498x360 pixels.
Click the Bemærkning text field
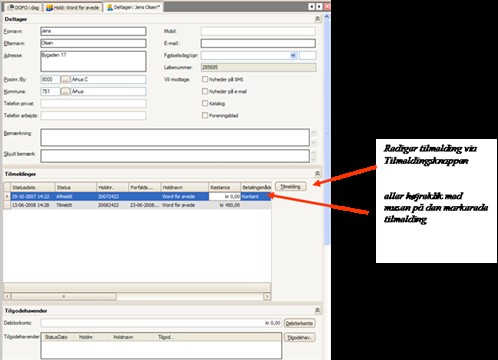tap(175, 137)
